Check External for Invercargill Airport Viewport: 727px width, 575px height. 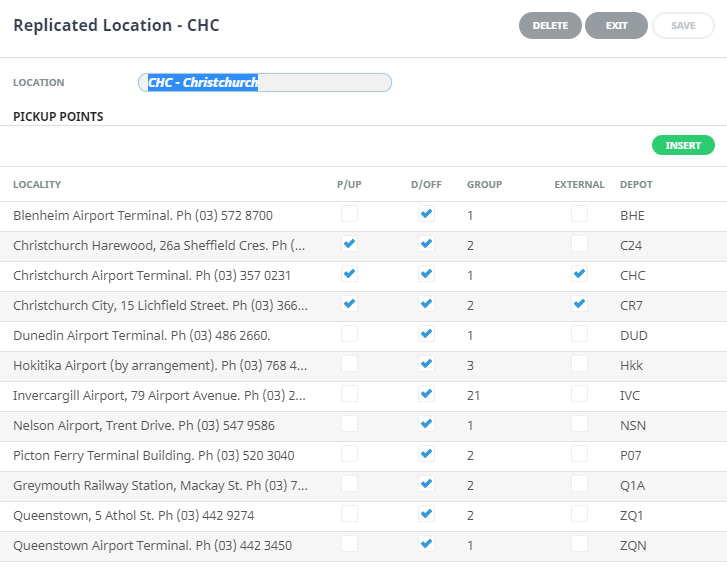point(579,394)
